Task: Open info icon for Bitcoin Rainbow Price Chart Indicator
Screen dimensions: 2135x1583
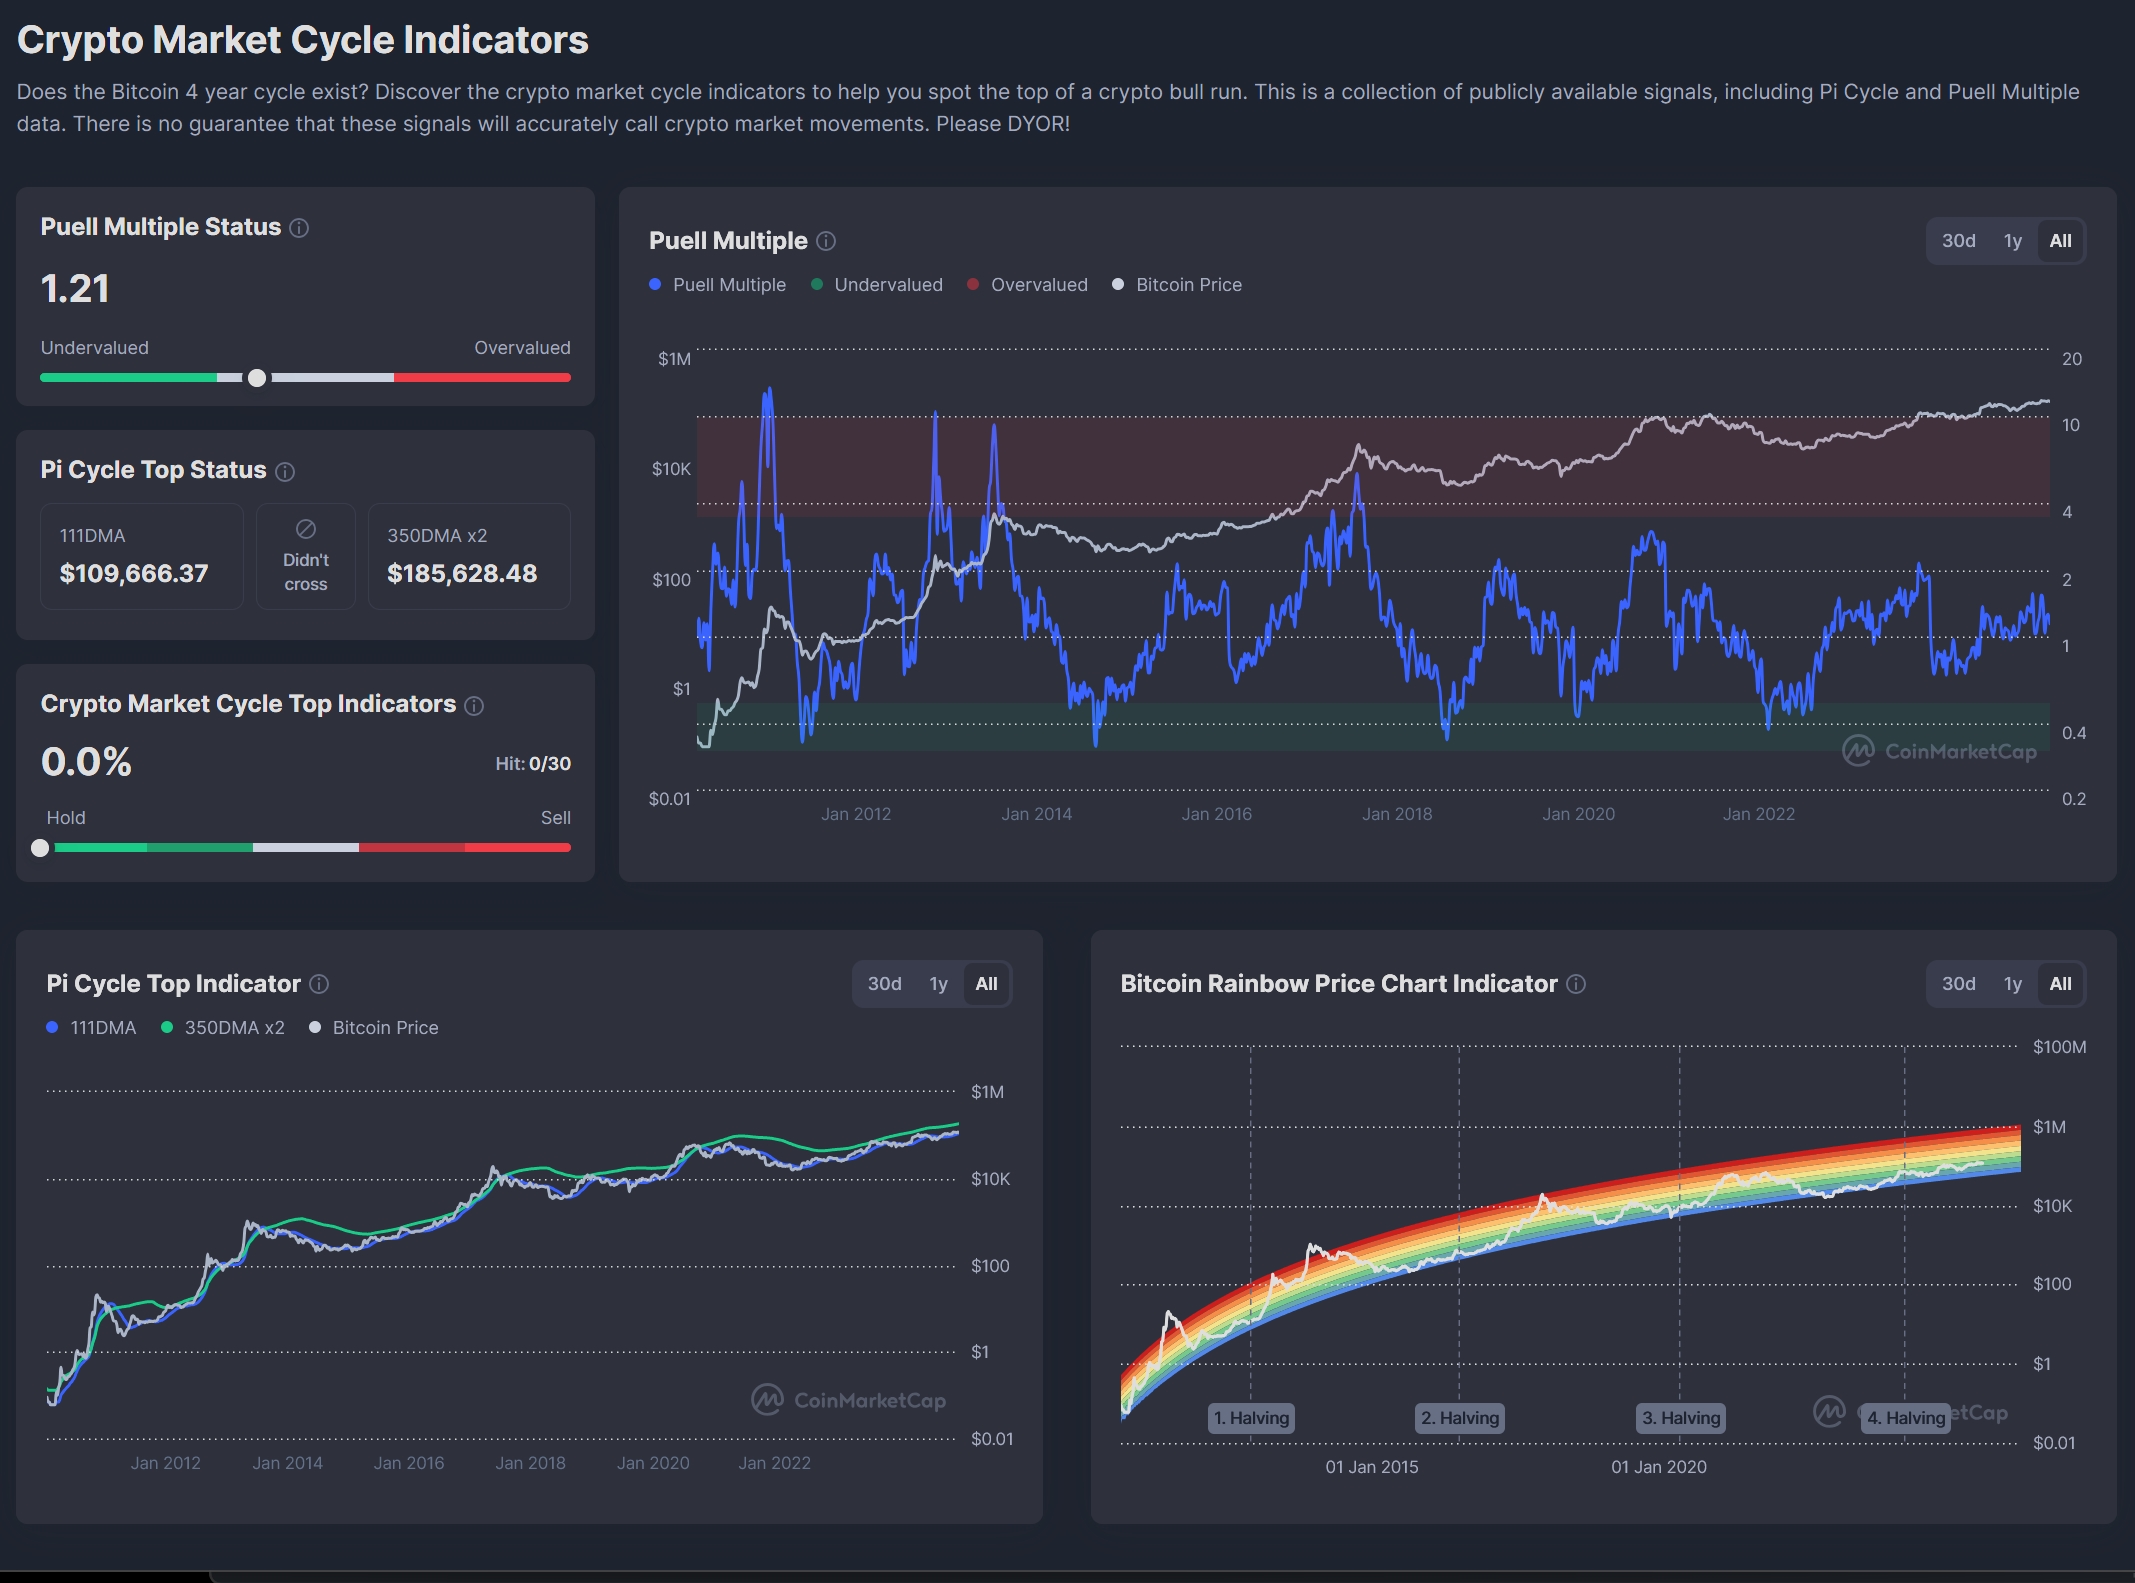Action: [1576, 984]
